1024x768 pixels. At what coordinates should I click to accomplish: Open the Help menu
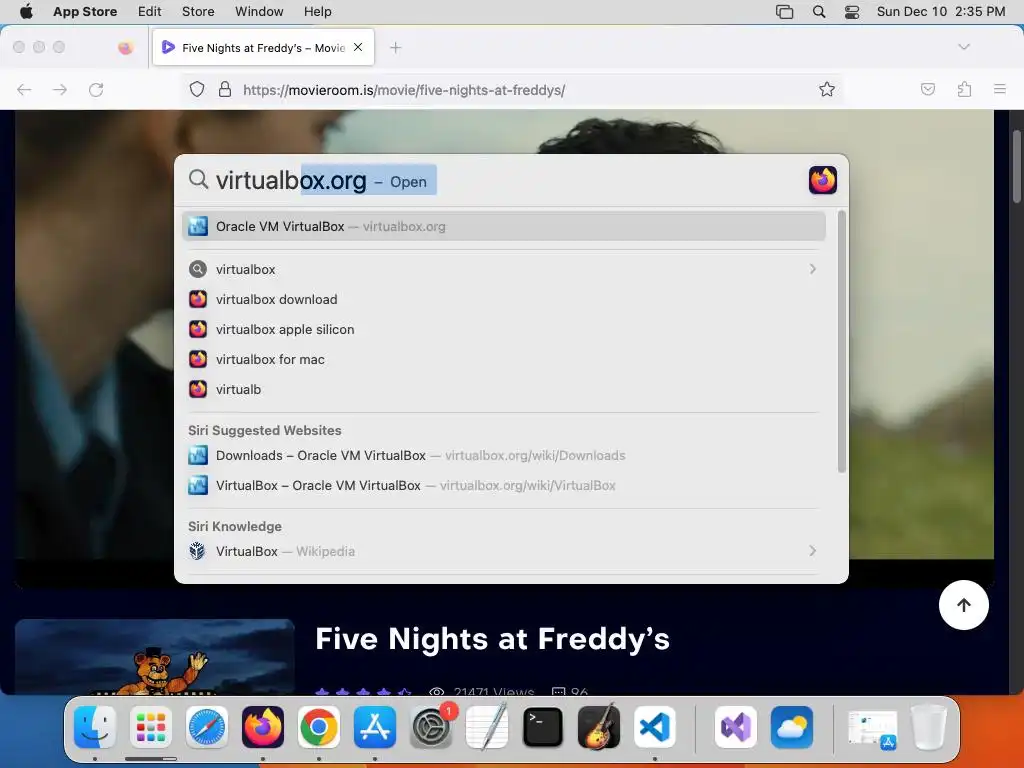tap(317, 11)
